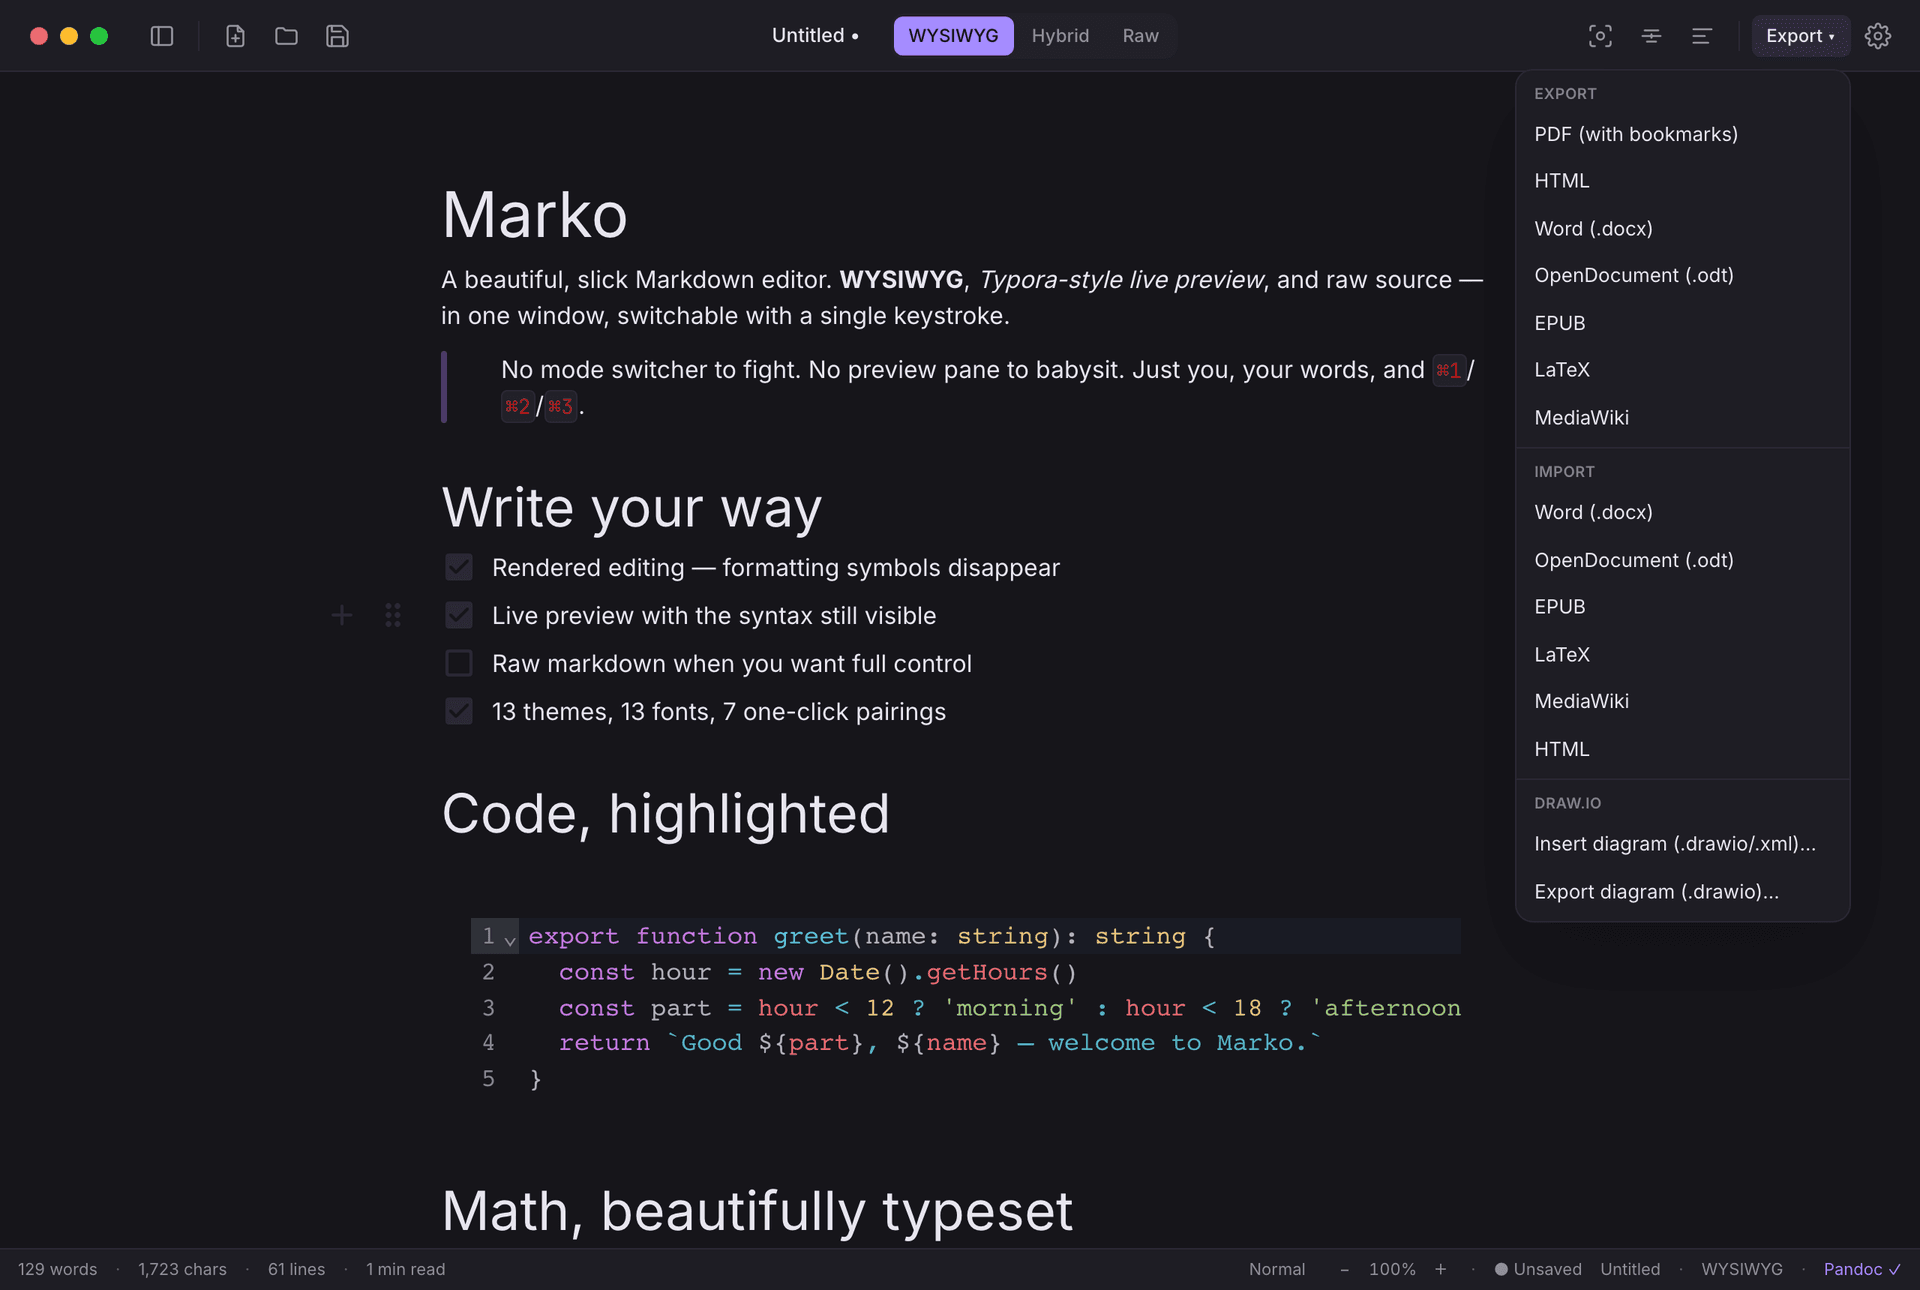Screen dimensions: 1920x1290
Task: Check 'Raw markdown when you want full control'
Action: point(459,663)
